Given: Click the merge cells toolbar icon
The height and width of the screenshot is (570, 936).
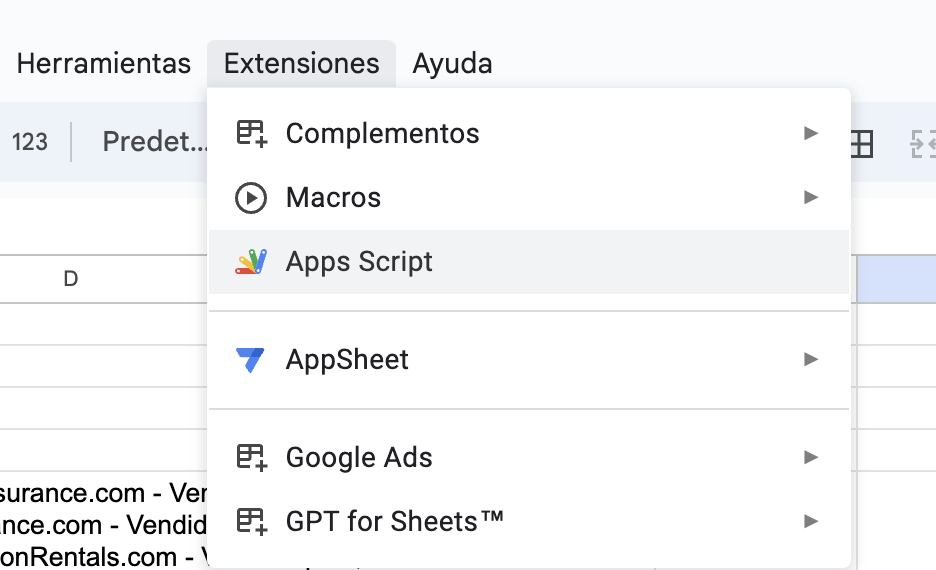Looking at the screenshot, I should point(922,145).
